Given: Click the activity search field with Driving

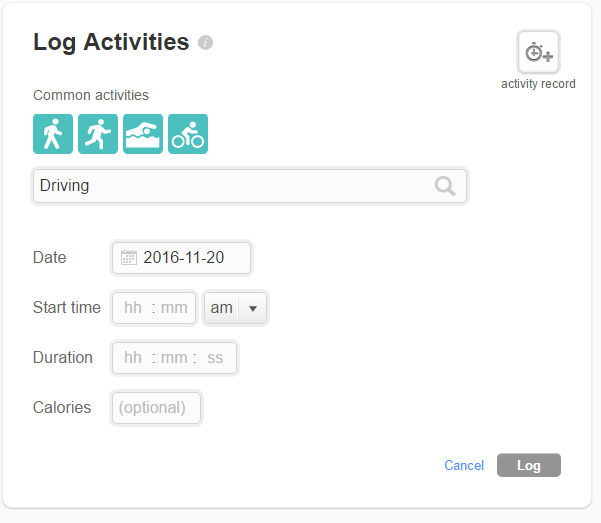Looking at the screenshot, I should (230, 186).
